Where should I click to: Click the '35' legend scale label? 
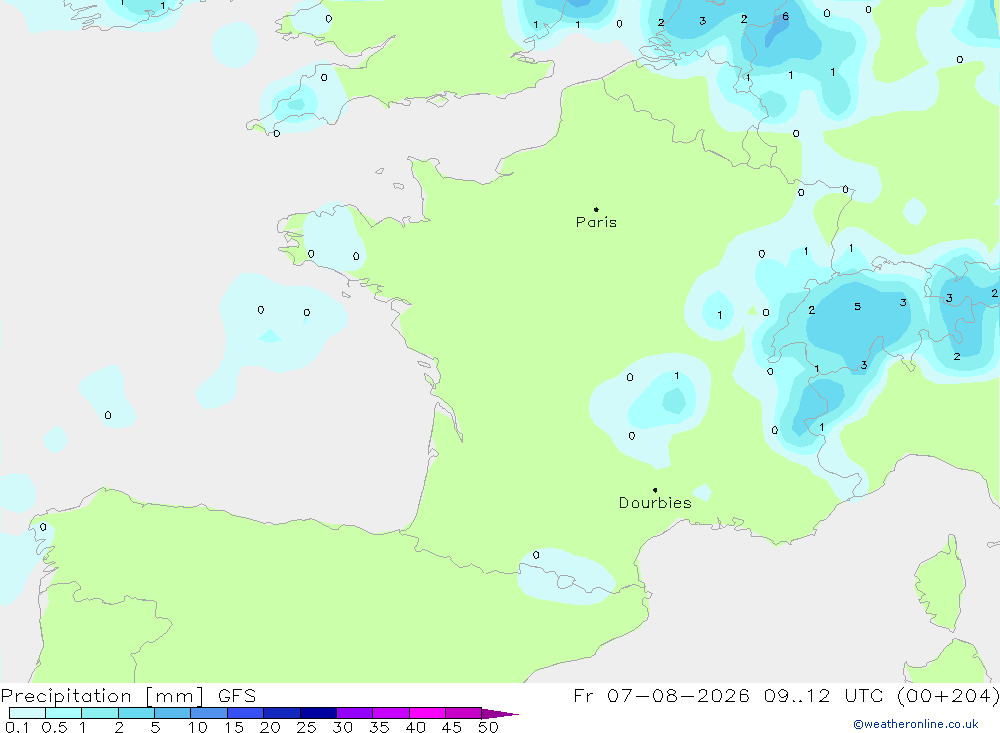tap(379, 727)
